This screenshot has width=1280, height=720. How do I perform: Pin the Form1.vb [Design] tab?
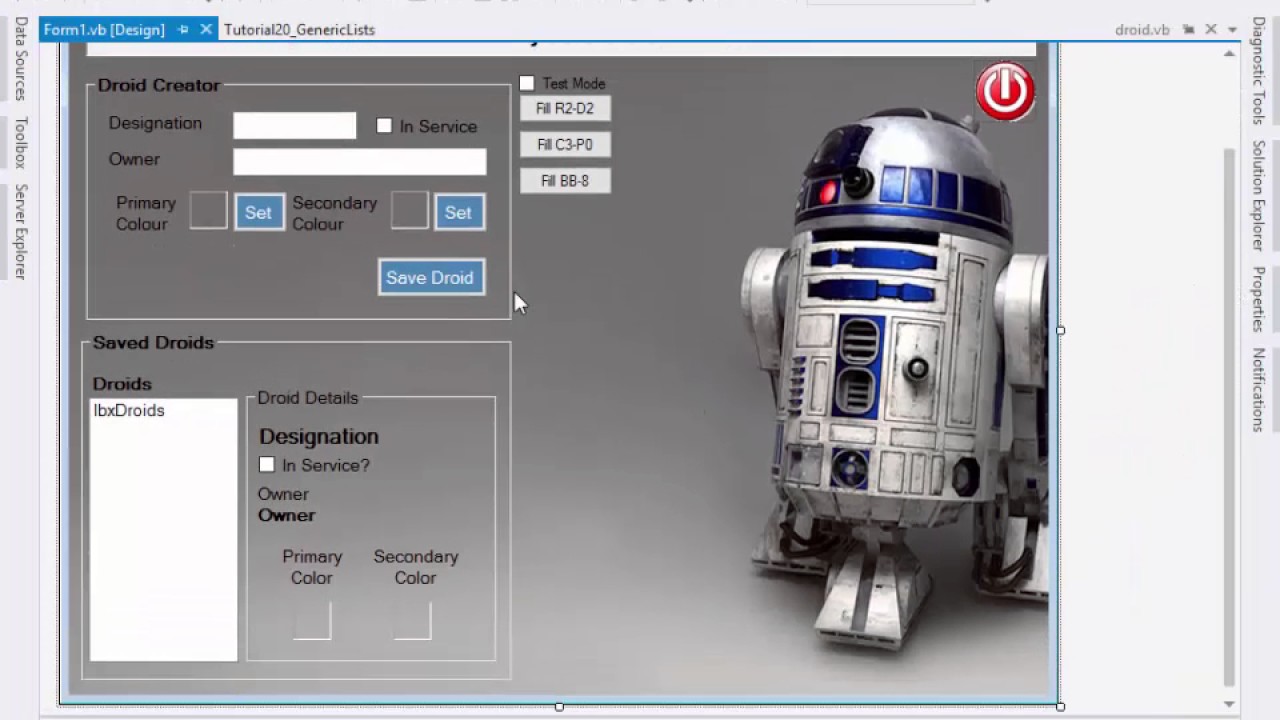(183, 30)
